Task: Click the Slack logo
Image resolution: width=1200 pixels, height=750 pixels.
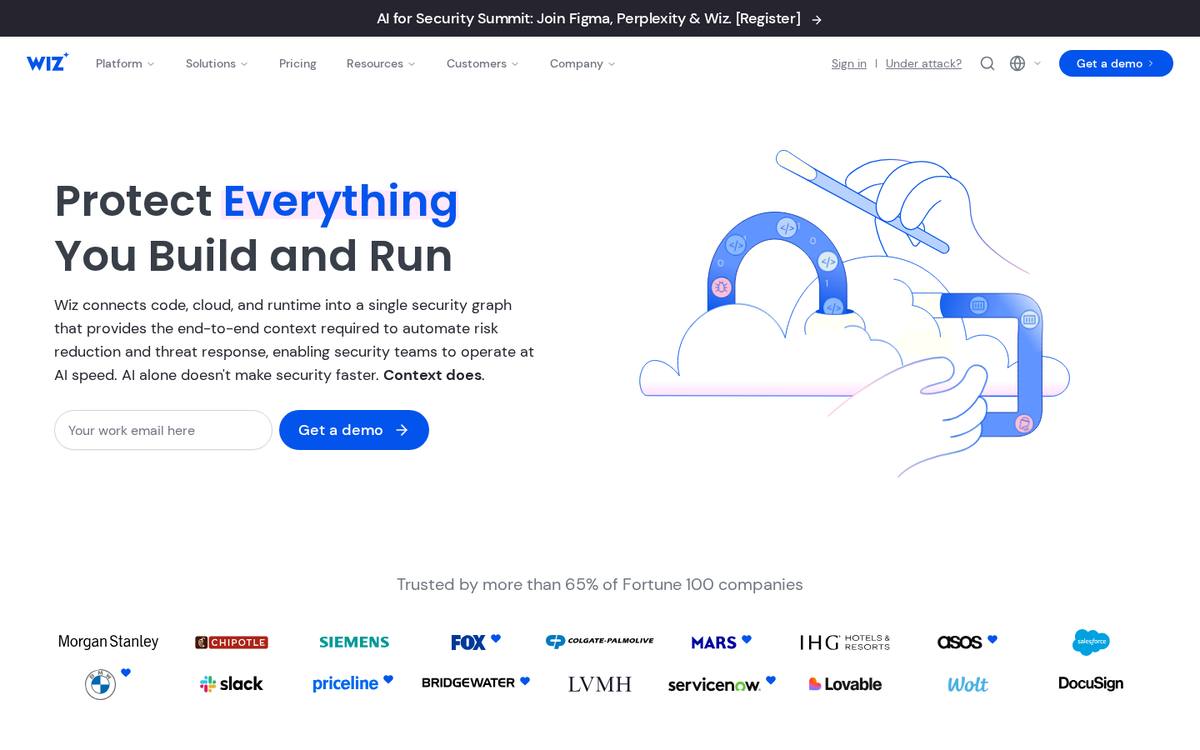Action: click(231, 684)
